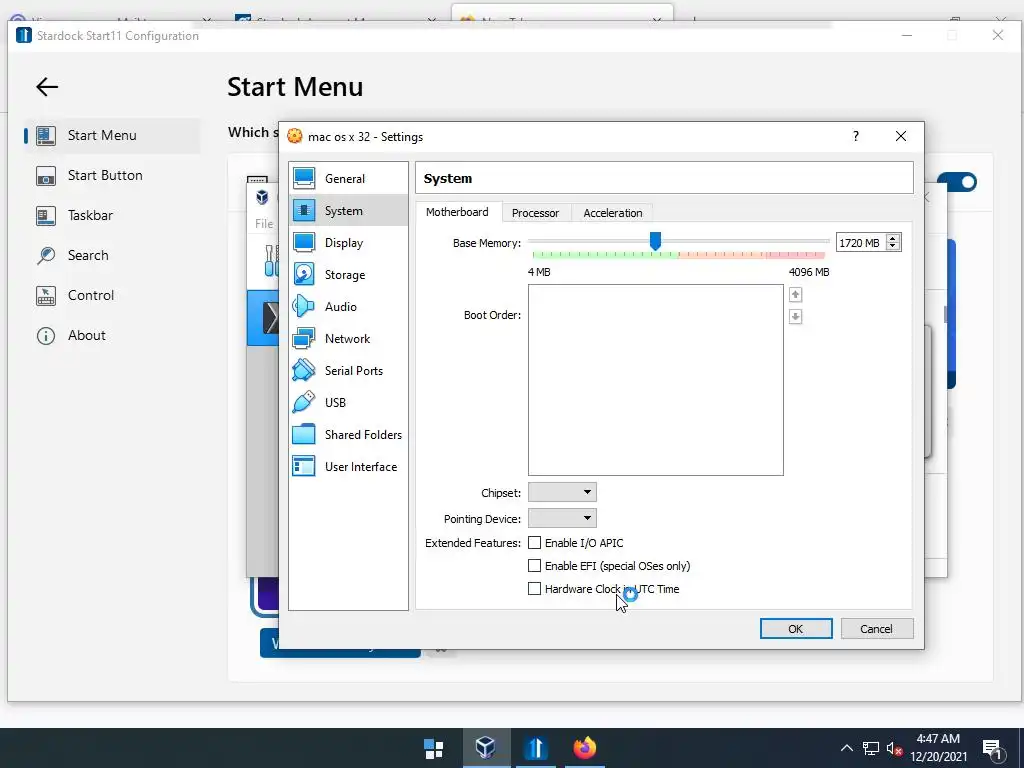
Task: Switch to Processor tab
Action: tap(536, 213)
